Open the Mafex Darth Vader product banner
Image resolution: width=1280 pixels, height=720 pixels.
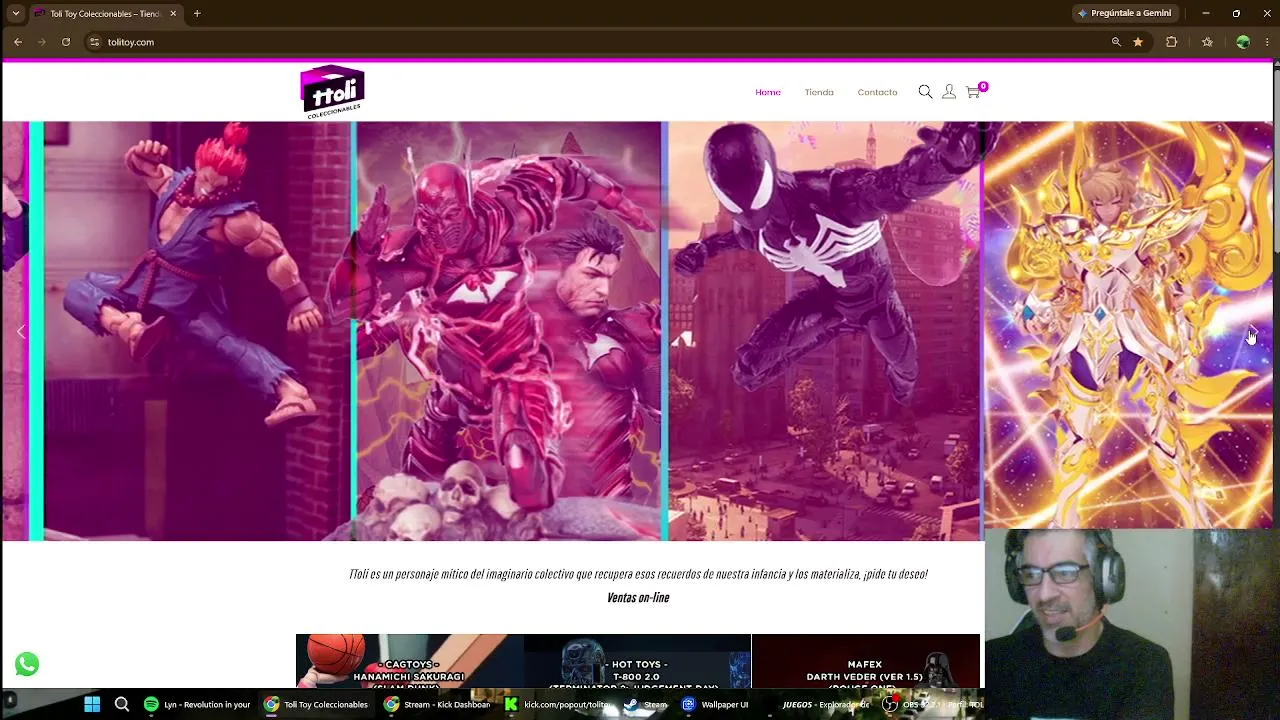pyautogui.click(x=866, y=661)
